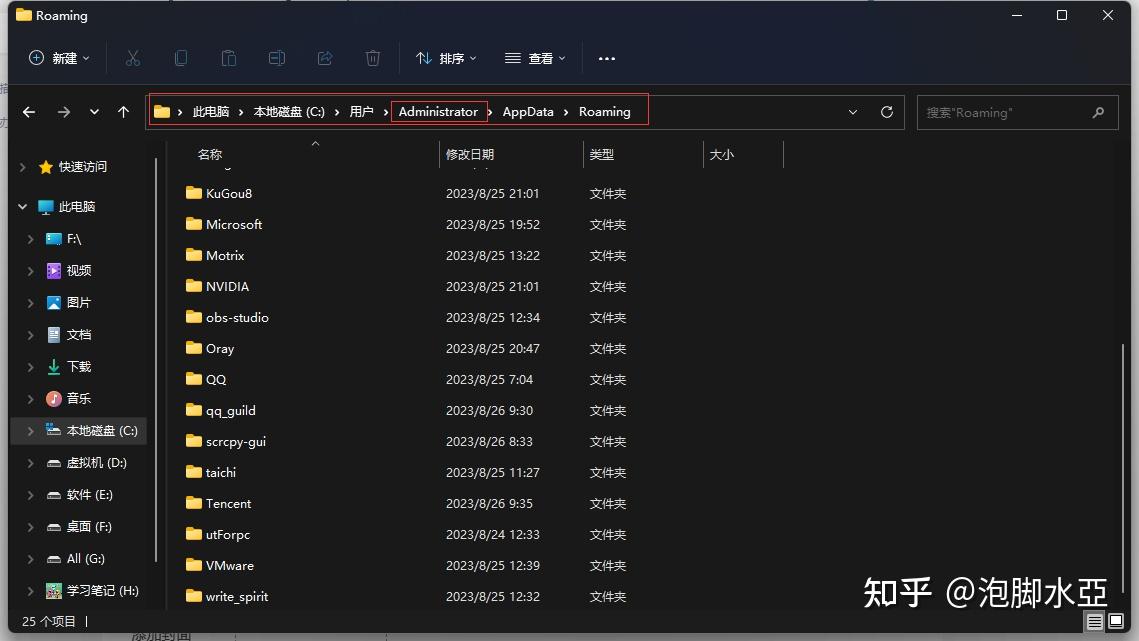Select the Oray folder
Viewport: 1139px width, 641px height.
coord(219,349)
